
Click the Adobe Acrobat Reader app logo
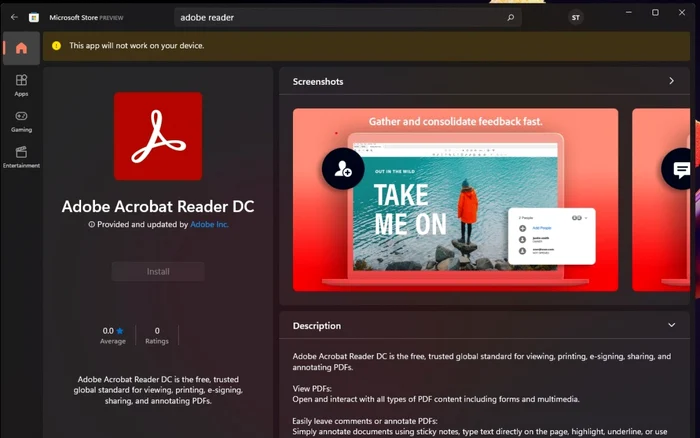click(158, 136)
